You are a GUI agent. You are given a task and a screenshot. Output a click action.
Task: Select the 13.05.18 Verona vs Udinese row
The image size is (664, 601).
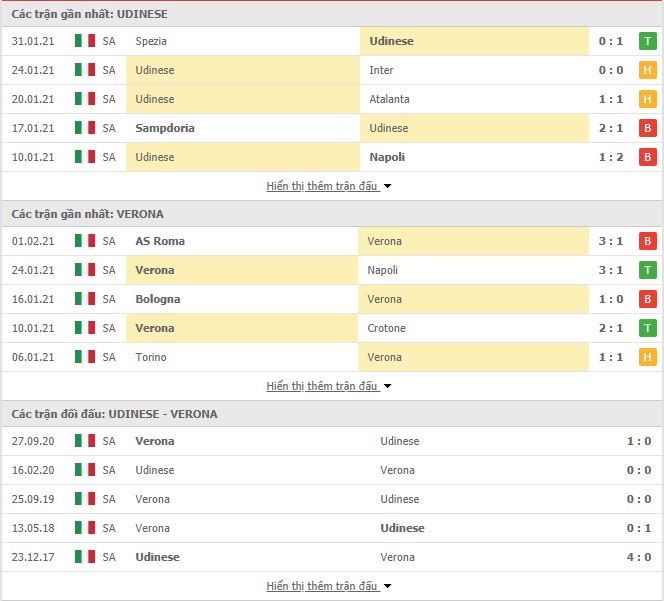(x=332, y=528)
